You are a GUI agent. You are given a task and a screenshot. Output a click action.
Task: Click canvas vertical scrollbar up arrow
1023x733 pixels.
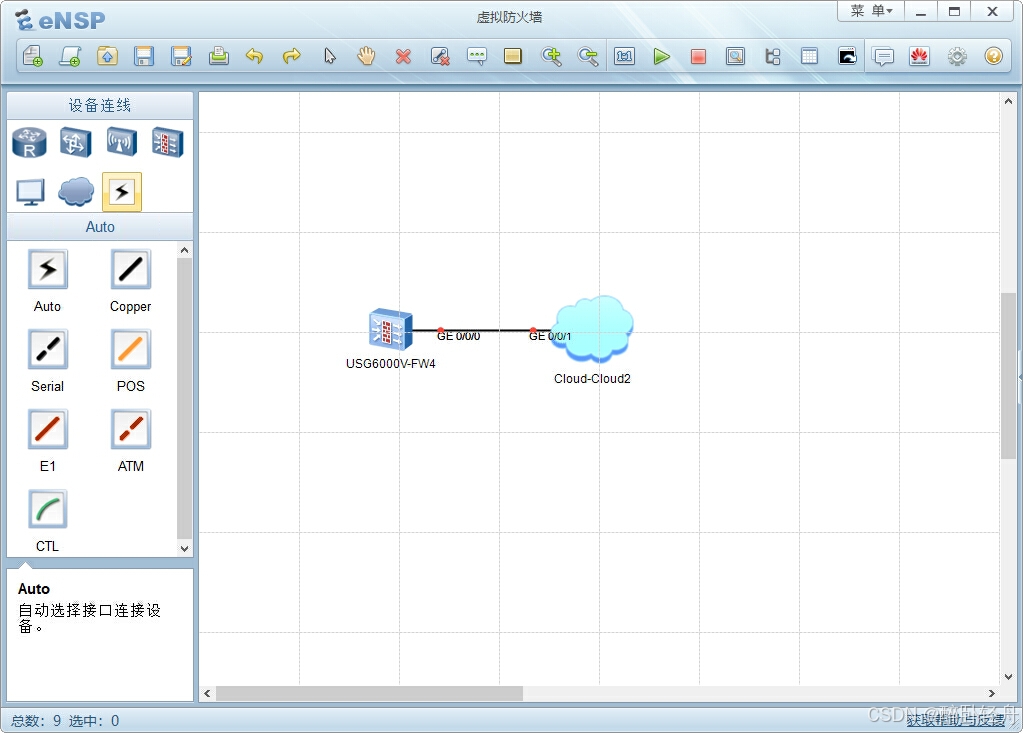(x=1008, y=101)
